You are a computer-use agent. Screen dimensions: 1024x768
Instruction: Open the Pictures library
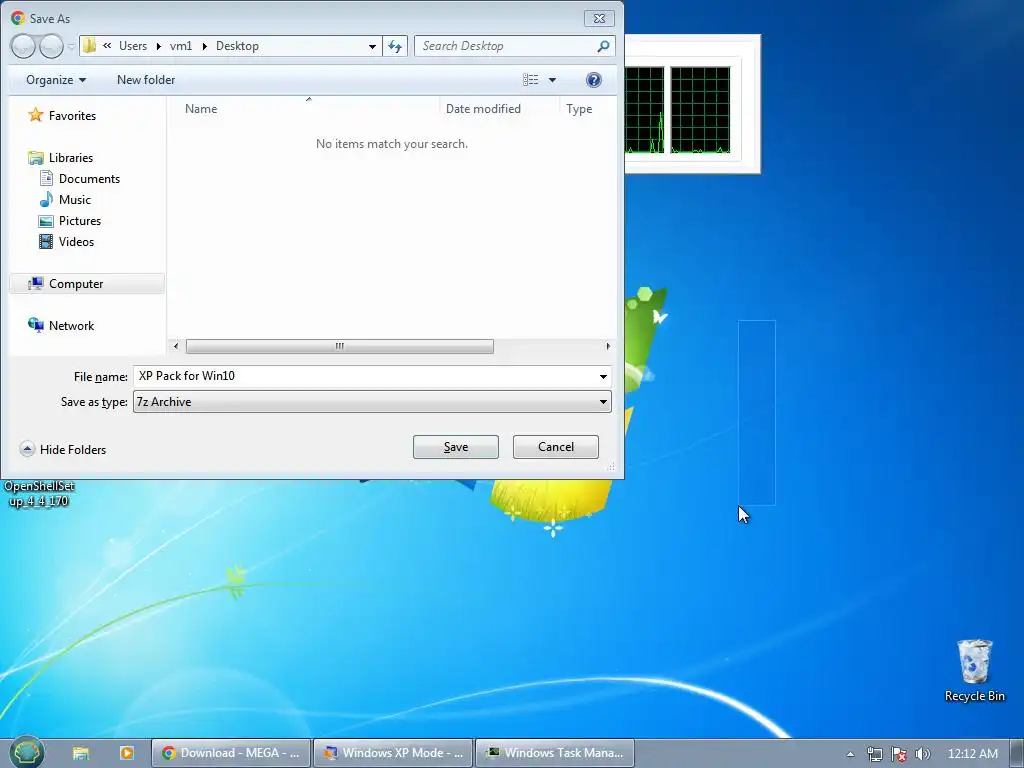coord(80,220)
